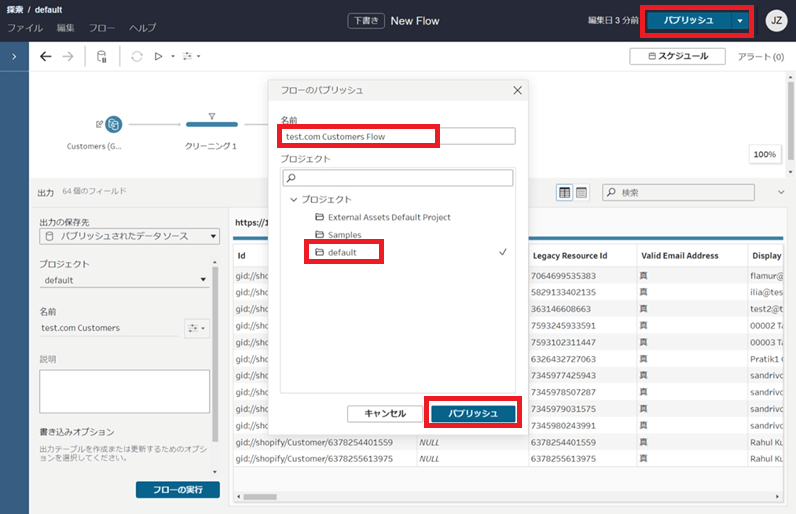Image resolution: width=796 pixels, height=514 pixels.
Task: Open the default project dropdown in output pane
Action: click(x=124, y=280)
